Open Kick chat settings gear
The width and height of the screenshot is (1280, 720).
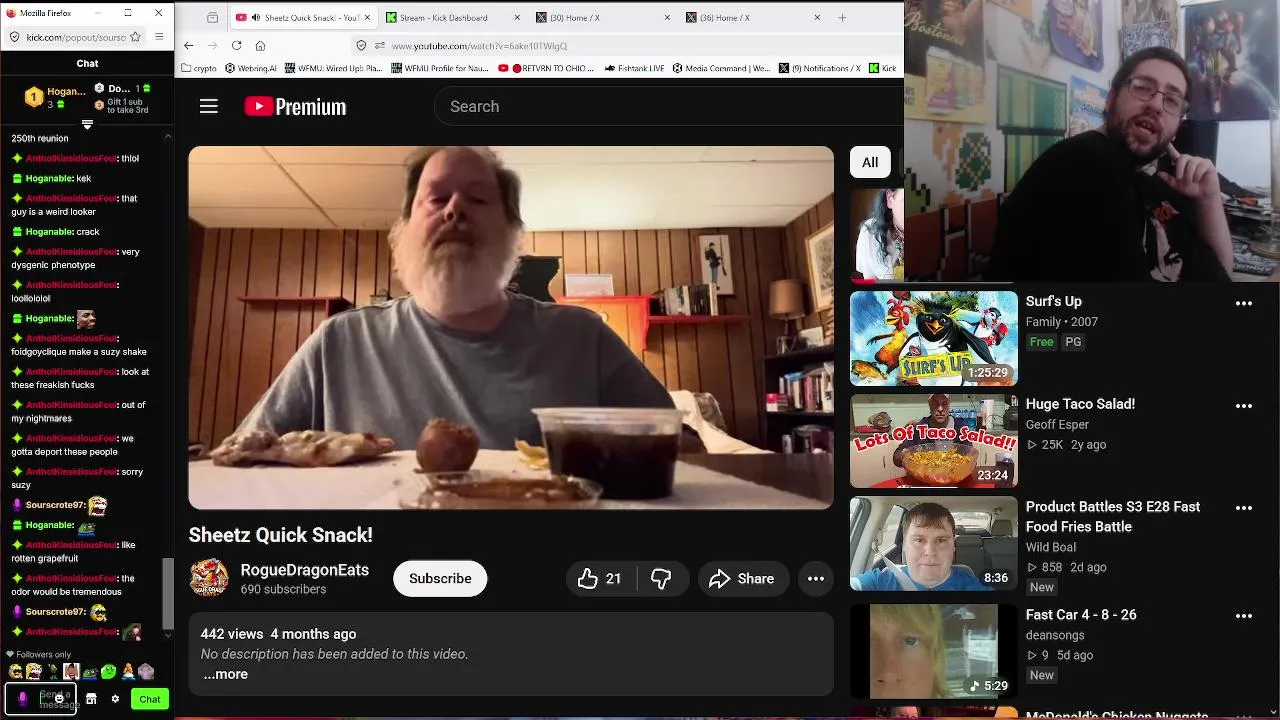(x=115, y=699)
